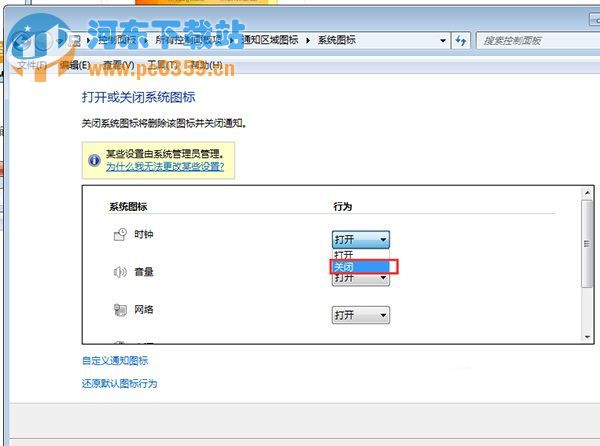Click the refresh button beside address bar

461,41
